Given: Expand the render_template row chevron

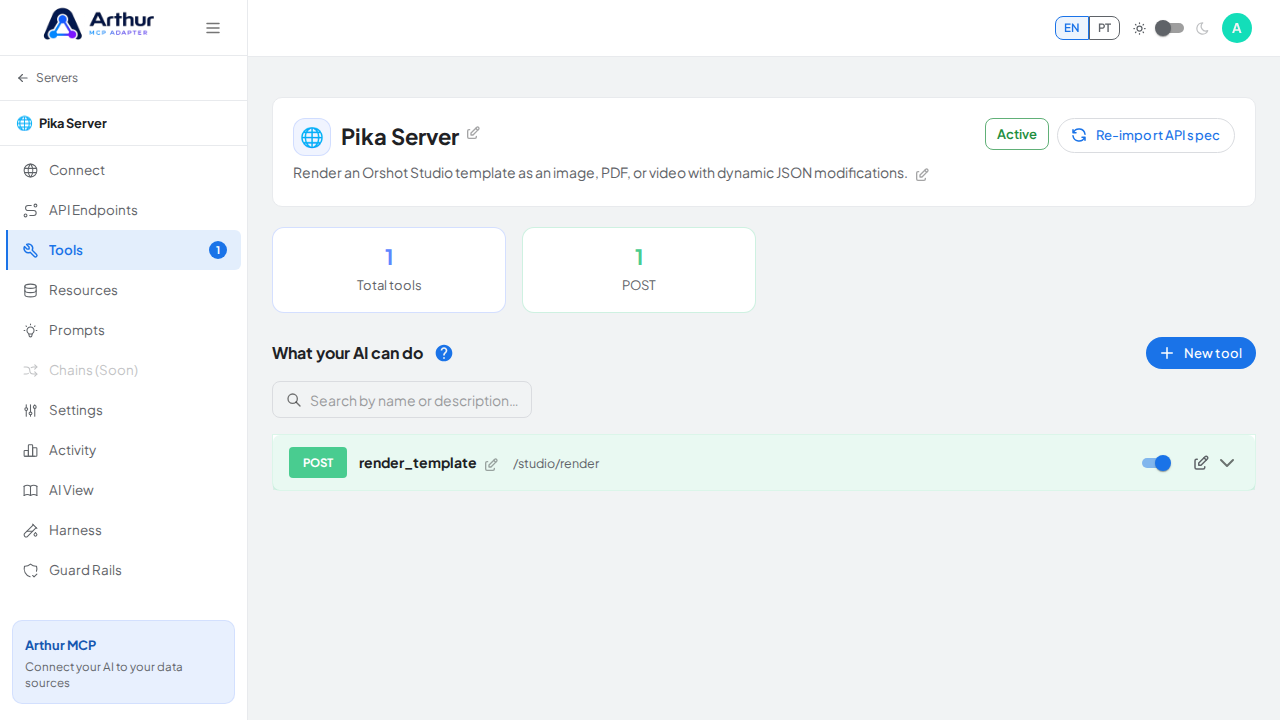Looking at the screenshot, I should [1227, 463].
